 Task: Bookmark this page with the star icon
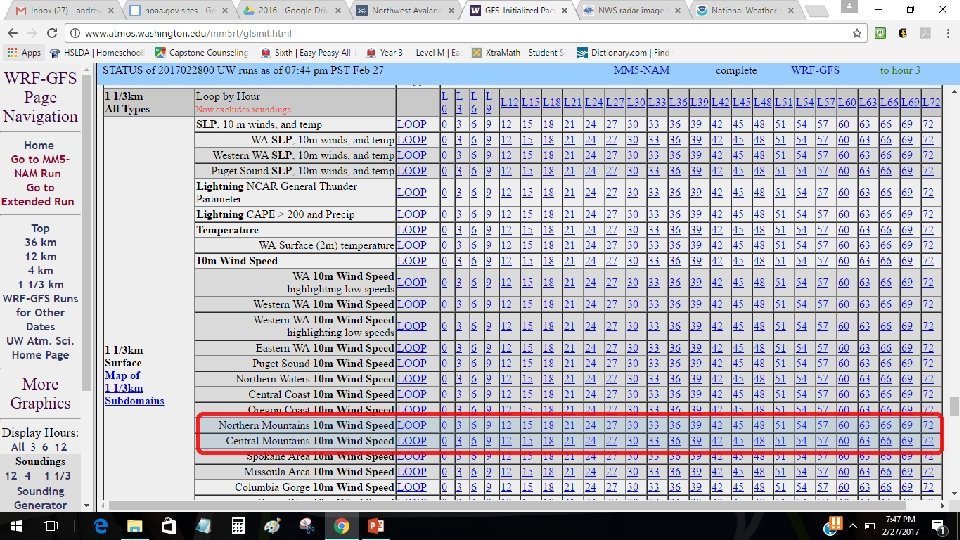(x=857, y=33)
